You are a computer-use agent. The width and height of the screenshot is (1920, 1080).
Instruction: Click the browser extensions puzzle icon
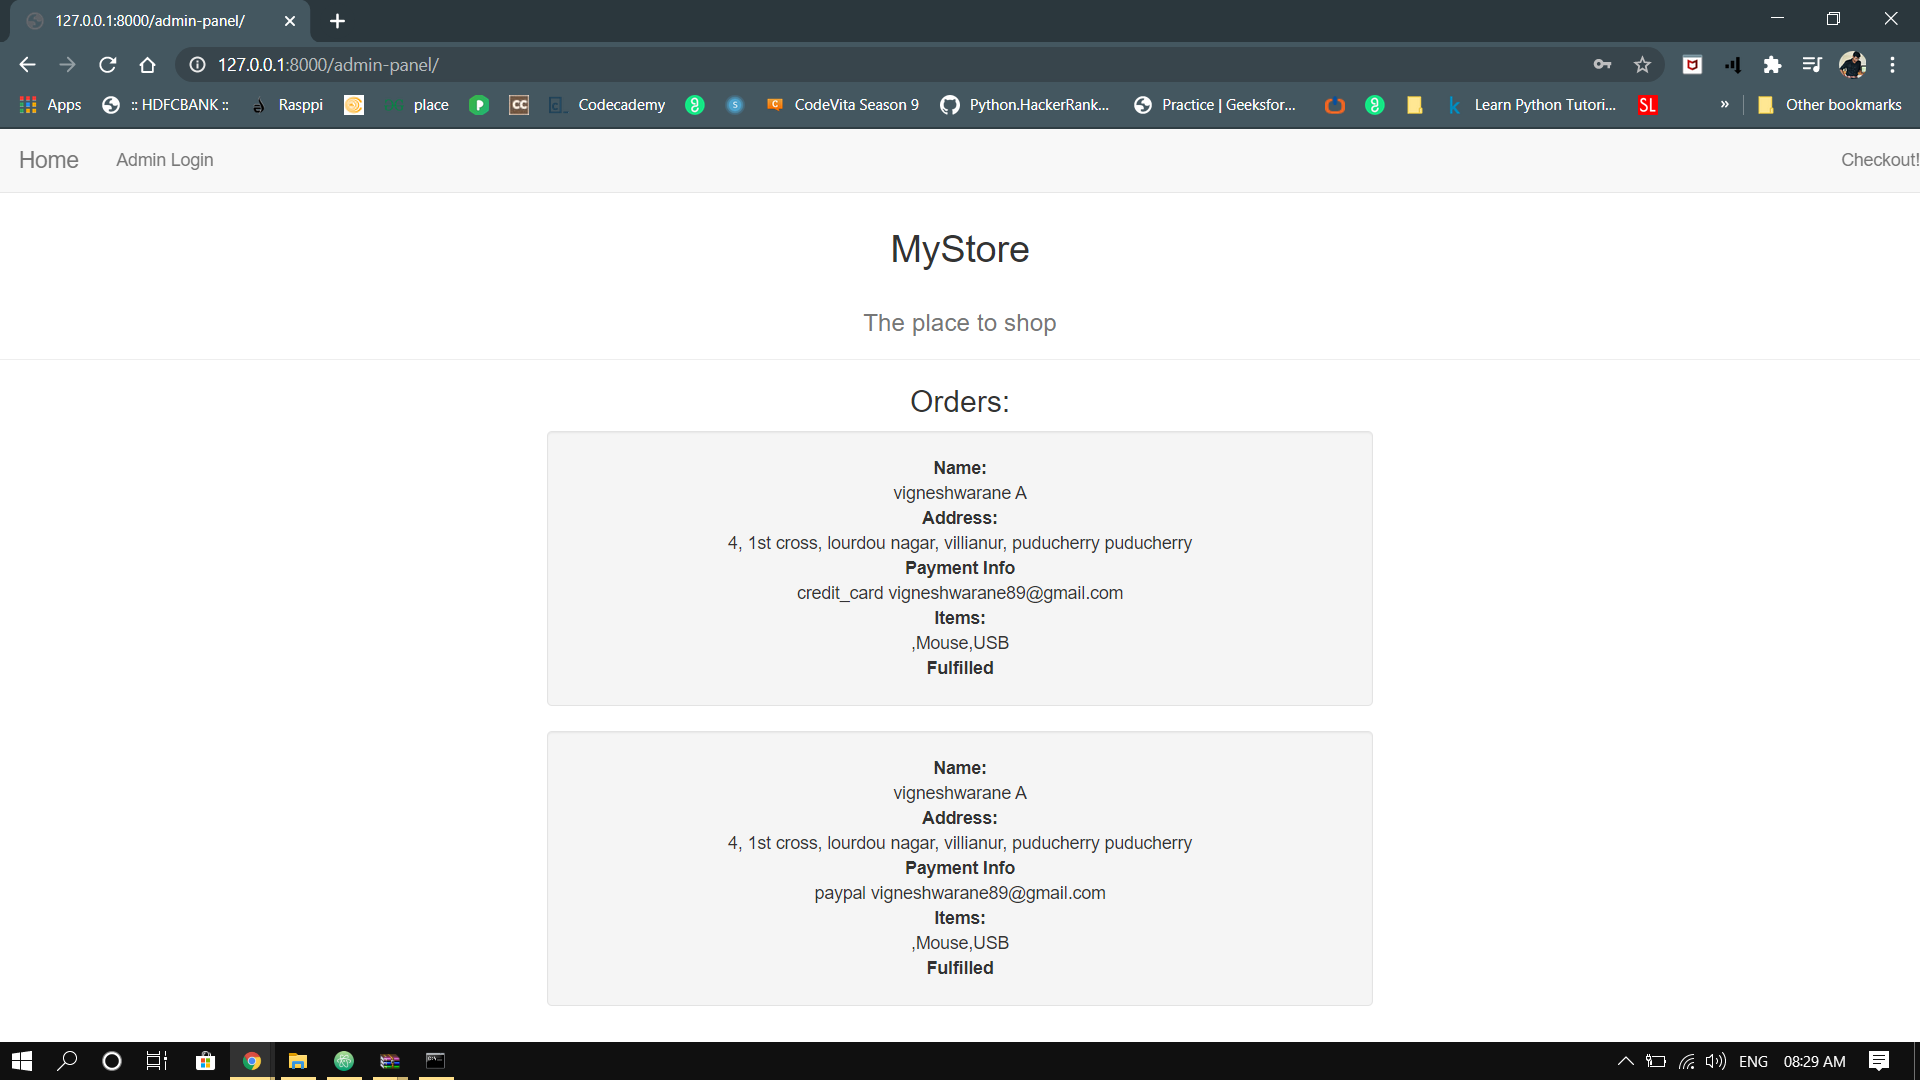pyautogui.click(x=1773, y=64)
